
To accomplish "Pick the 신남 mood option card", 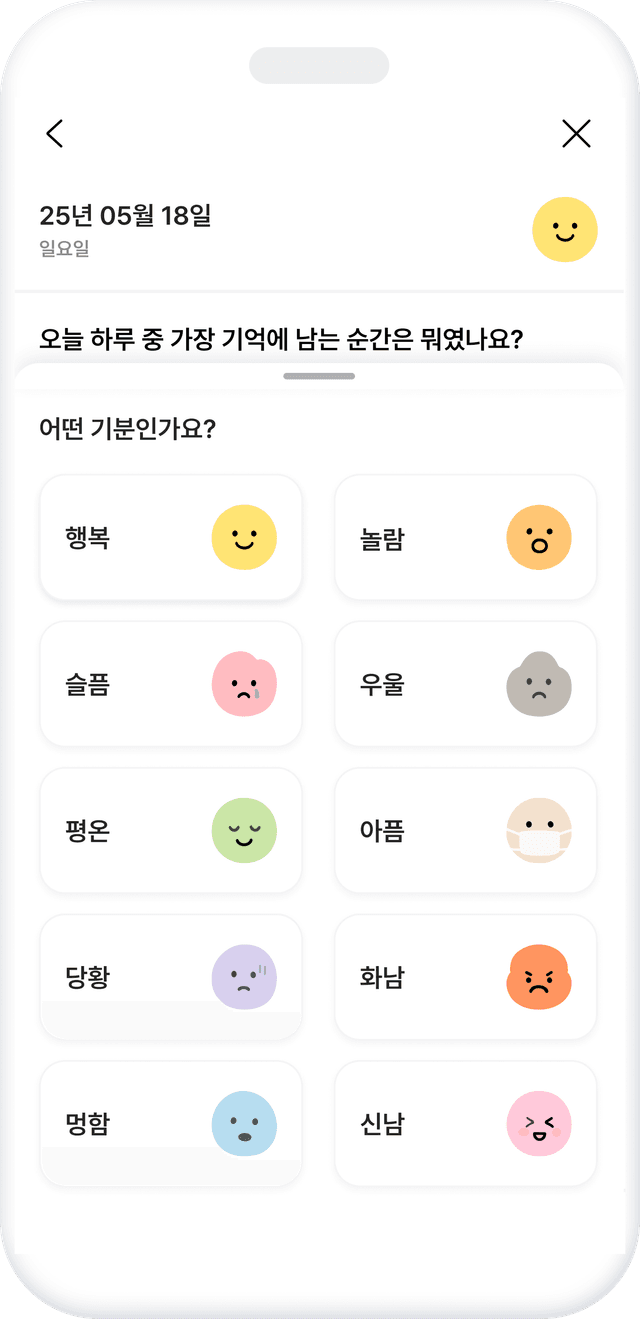I will [x=465, y=1124].
